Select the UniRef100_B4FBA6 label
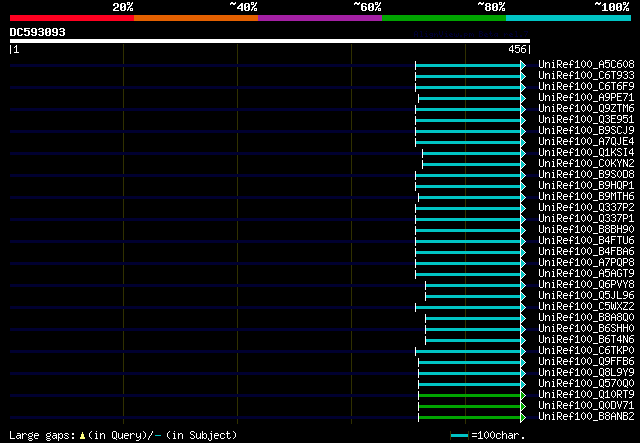 pos(586,252)
